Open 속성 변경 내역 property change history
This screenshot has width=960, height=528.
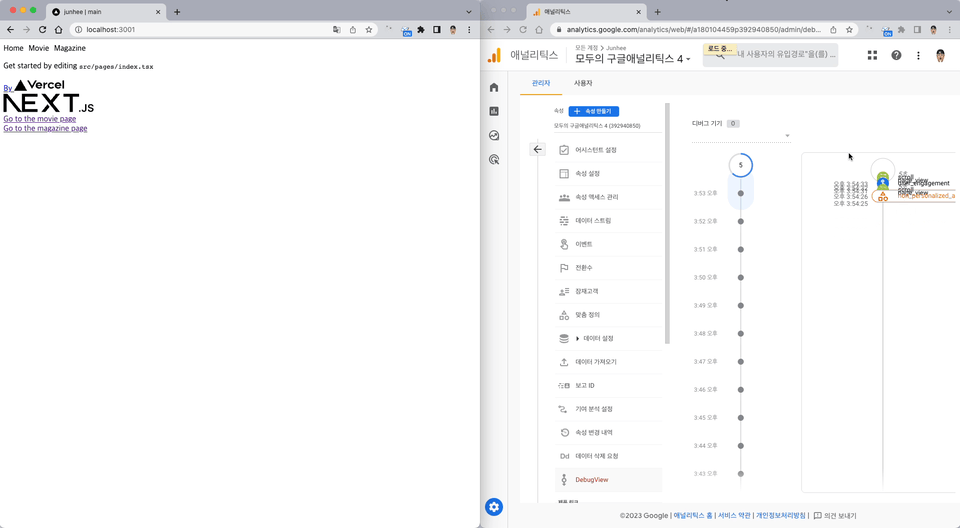pyautogui.click(x=609, y=432)
